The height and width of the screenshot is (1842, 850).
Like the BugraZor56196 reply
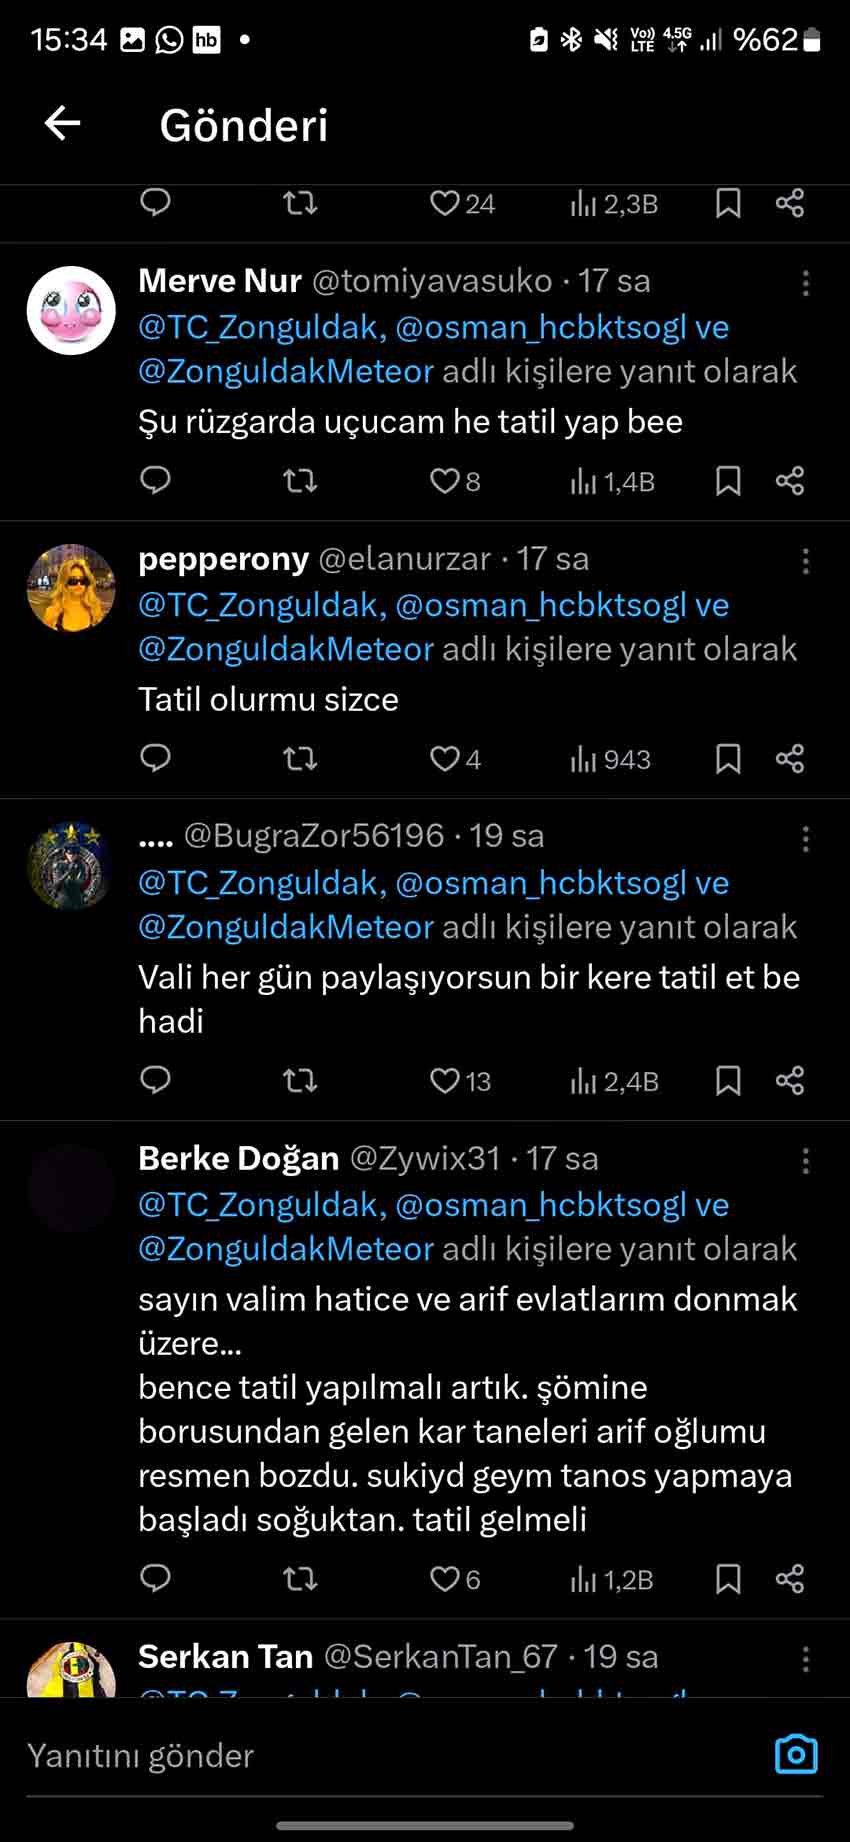[444, 1081]
